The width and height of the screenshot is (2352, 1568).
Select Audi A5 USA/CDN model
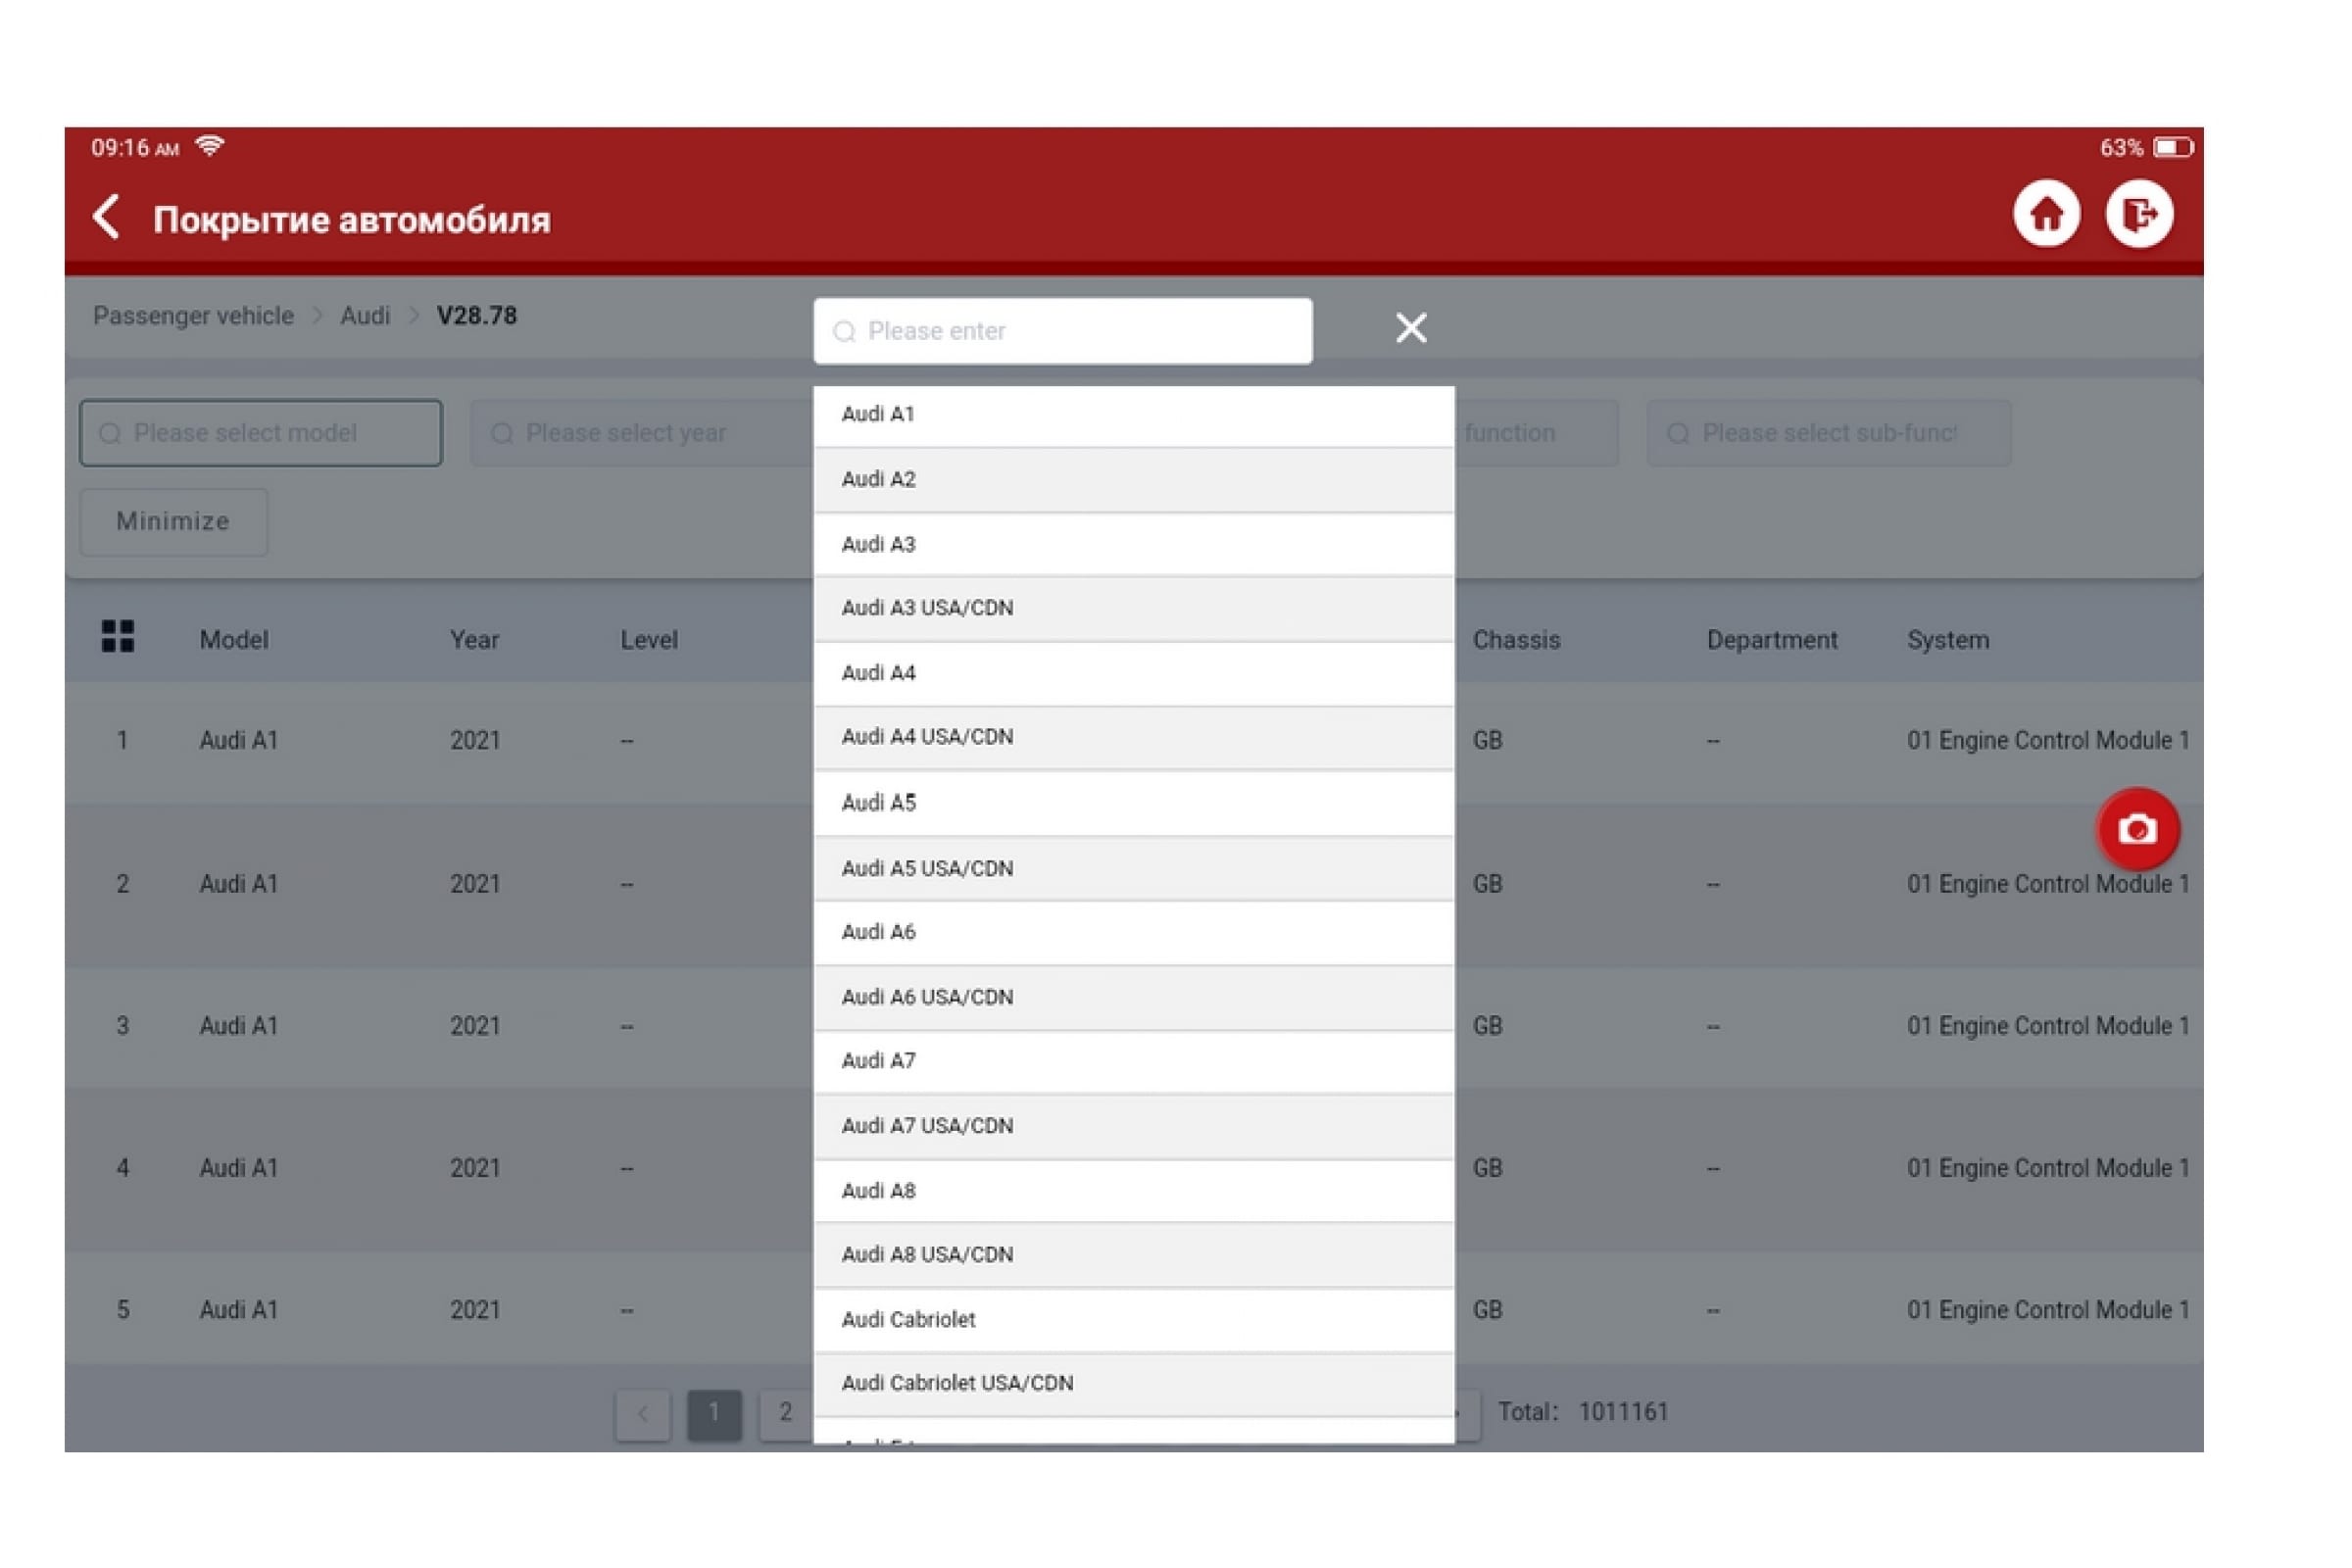pos(1134,869)
